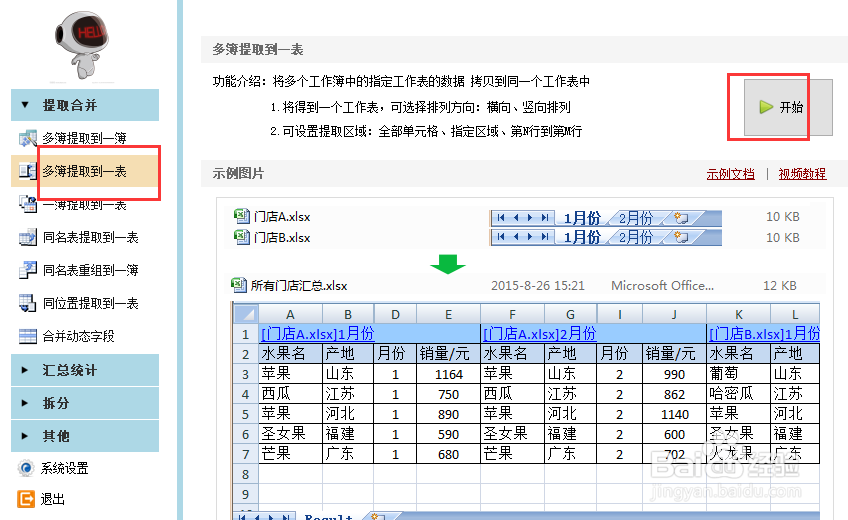Expand the 拆分 section

(85, 403)
